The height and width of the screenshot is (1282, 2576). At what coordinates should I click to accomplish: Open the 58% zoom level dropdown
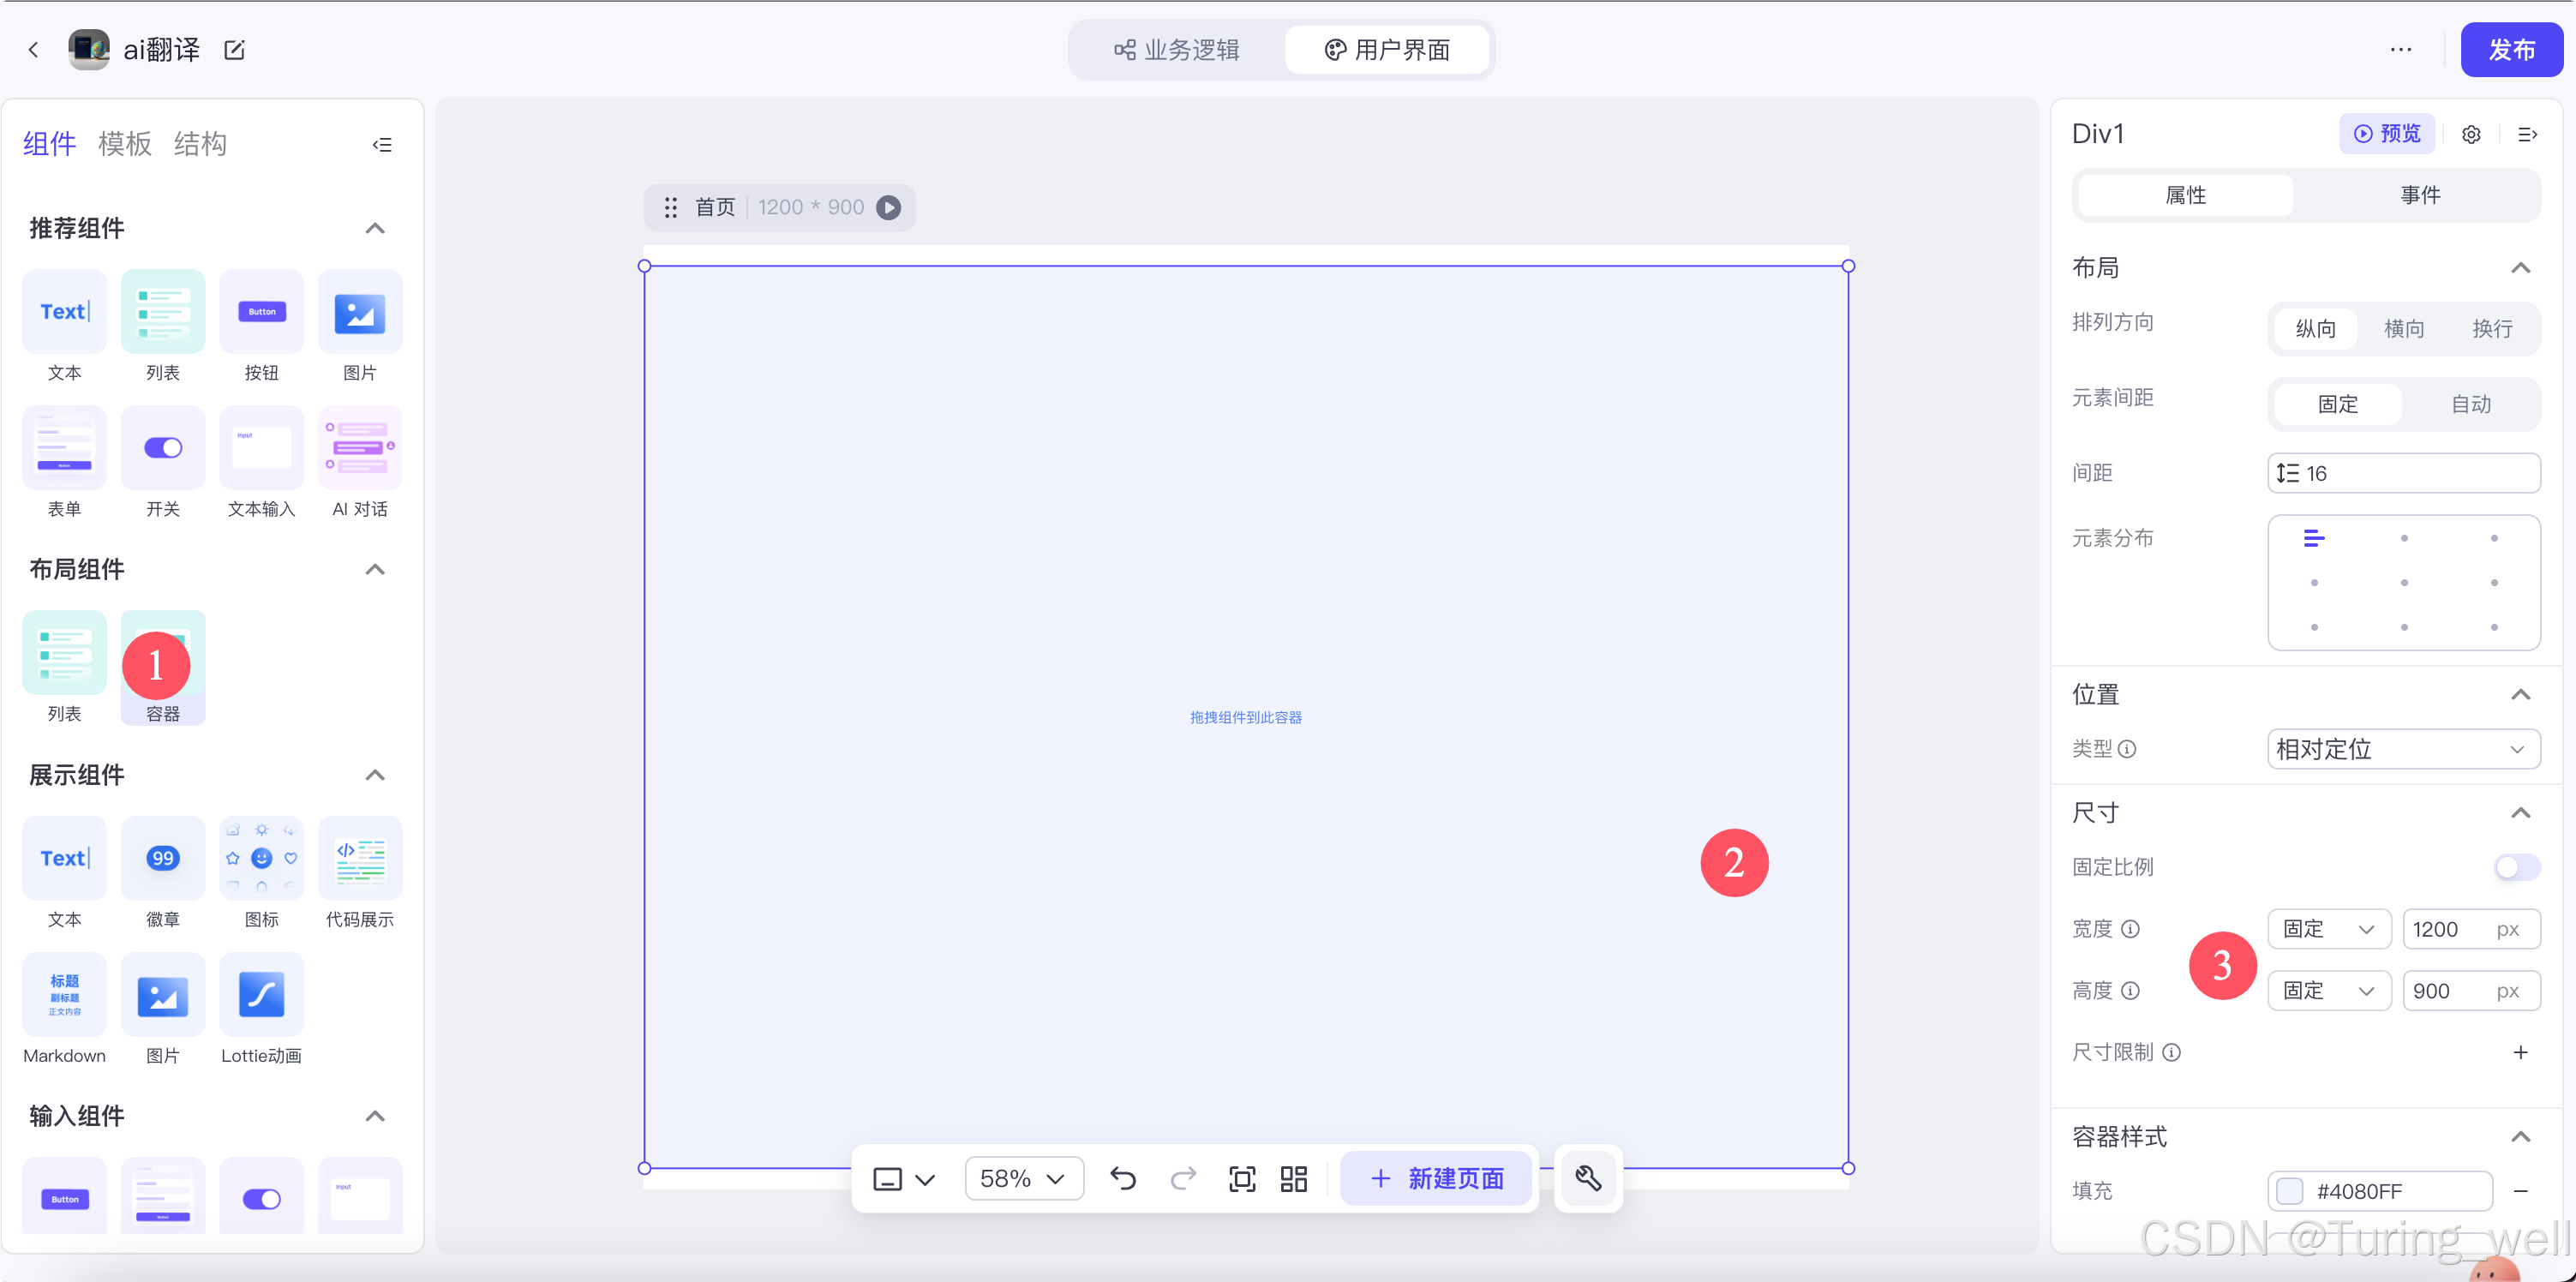pos(1023,1179)
